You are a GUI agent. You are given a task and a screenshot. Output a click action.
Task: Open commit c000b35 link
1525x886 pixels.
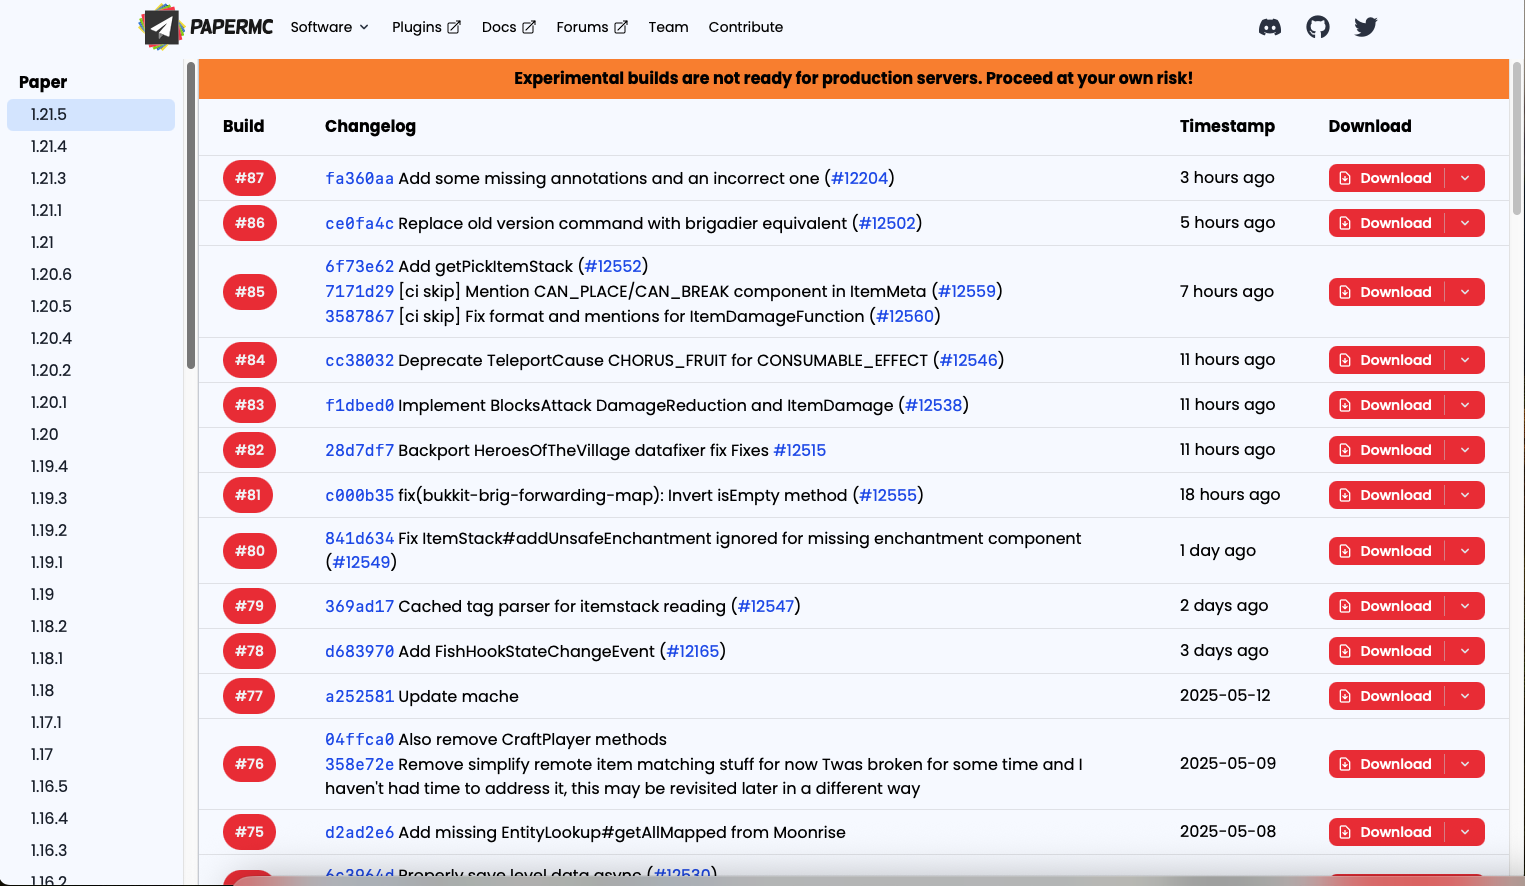click(x=359, y=496)
